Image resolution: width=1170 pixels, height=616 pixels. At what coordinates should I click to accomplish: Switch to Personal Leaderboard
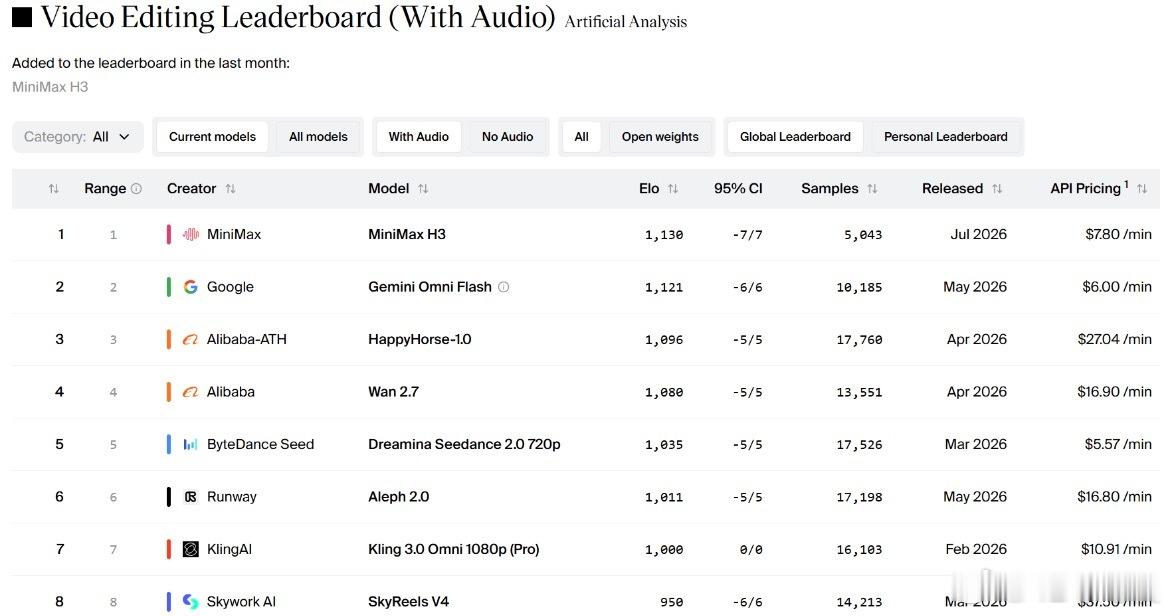(x=945, y=136)
